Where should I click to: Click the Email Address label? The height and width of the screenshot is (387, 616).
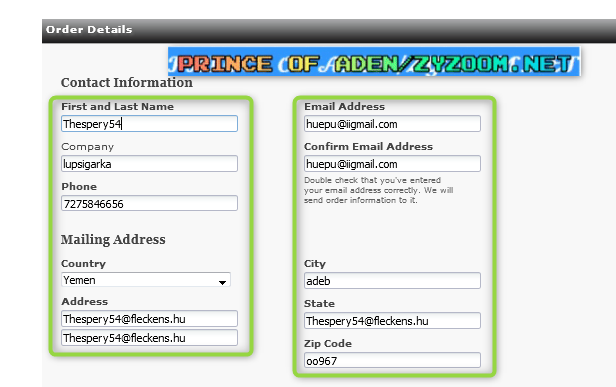[344, 106]
